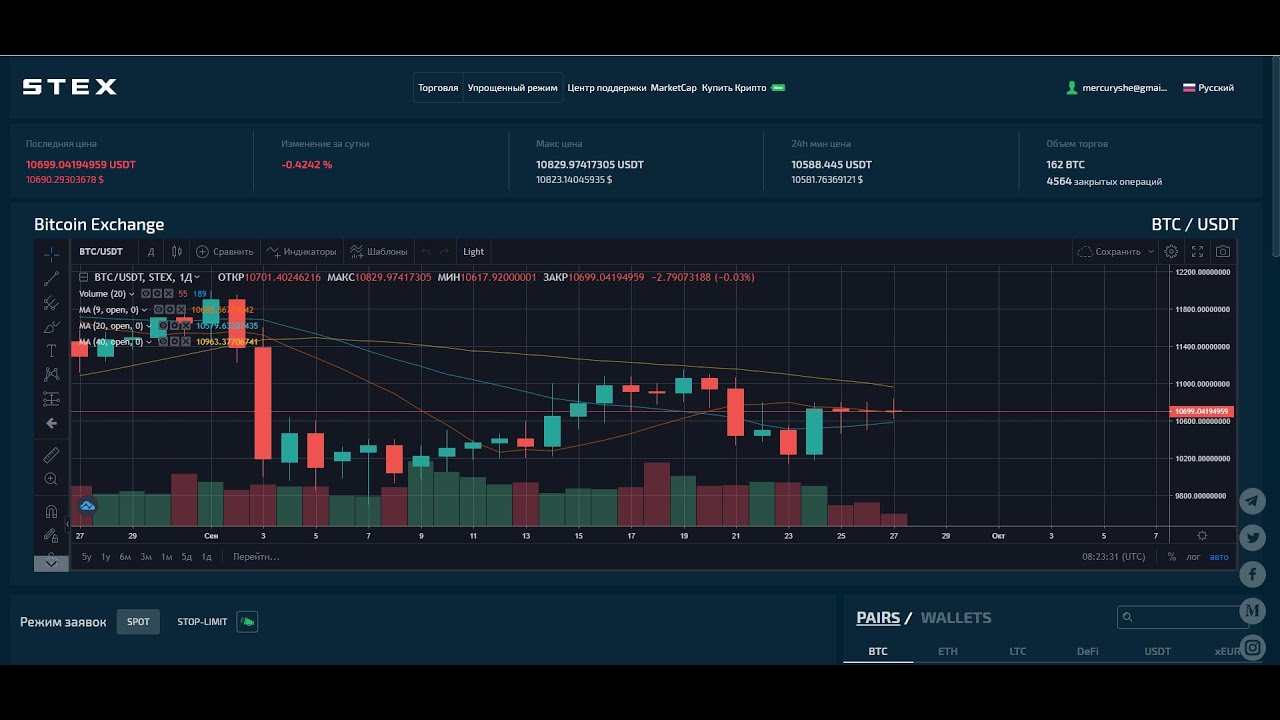Select the trend line drawing tool

(x=51, y=278)
